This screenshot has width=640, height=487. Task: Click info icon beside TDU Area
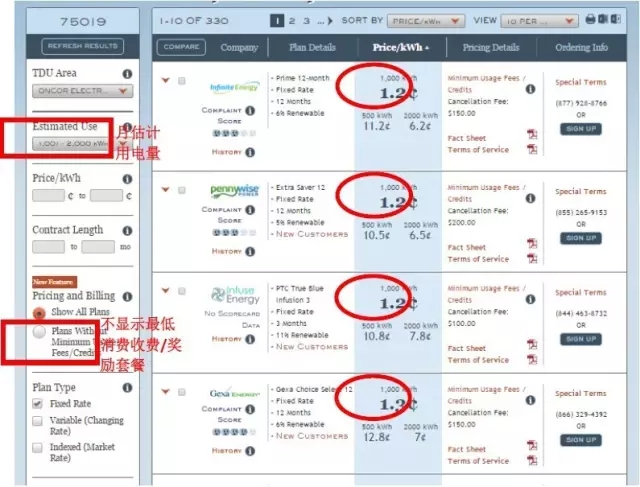pyautogui.click(x=127, y=73)
